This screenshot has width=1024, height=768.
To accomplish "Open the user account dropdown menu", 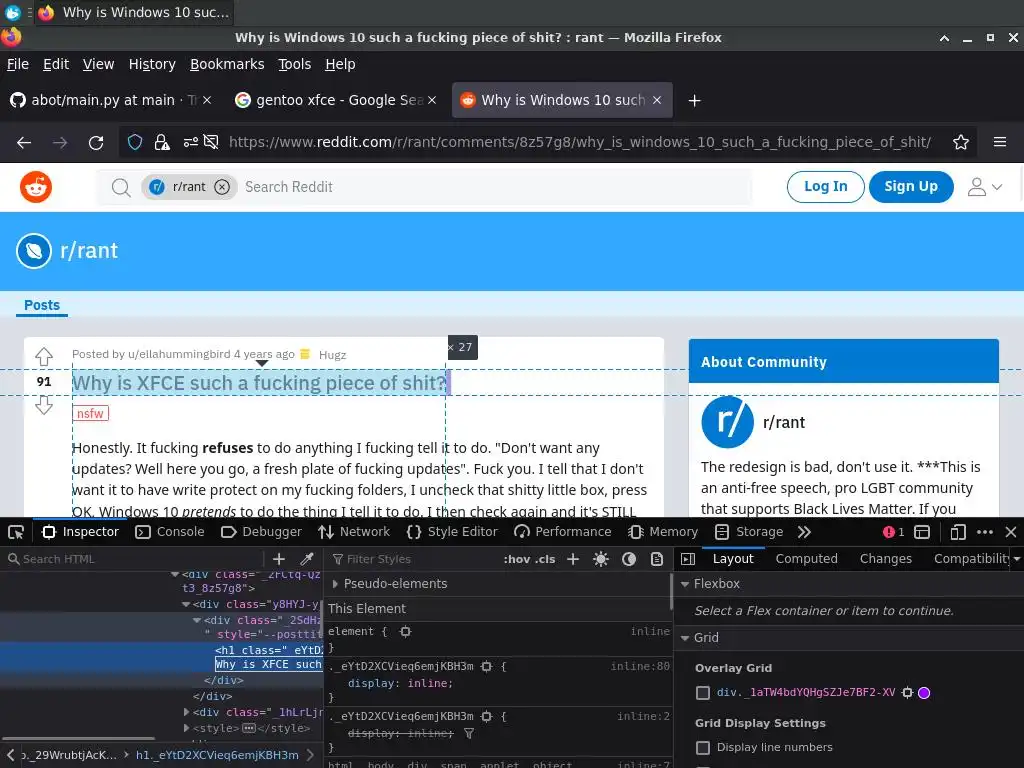I will coord(984,187).
